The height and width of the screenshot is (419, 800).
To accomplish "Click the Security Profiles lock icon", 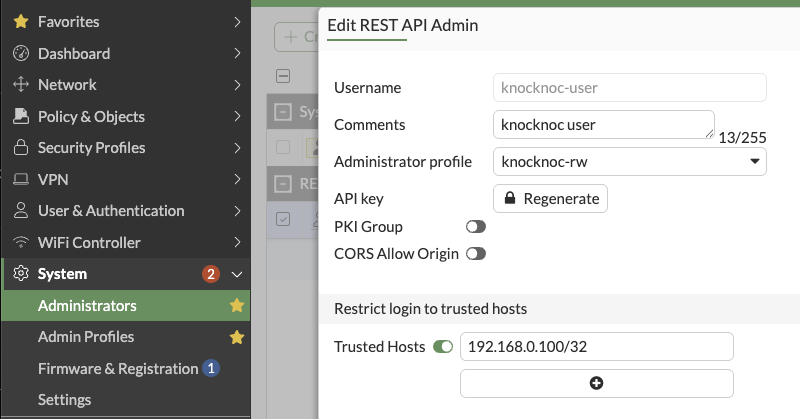I will [20, 148].
